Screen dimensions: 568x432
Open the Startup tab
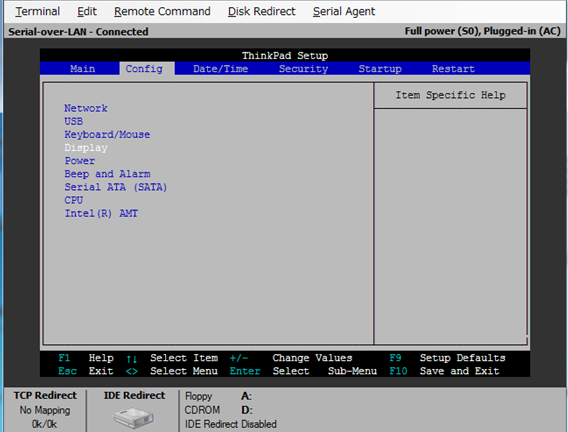click(380, 69)
